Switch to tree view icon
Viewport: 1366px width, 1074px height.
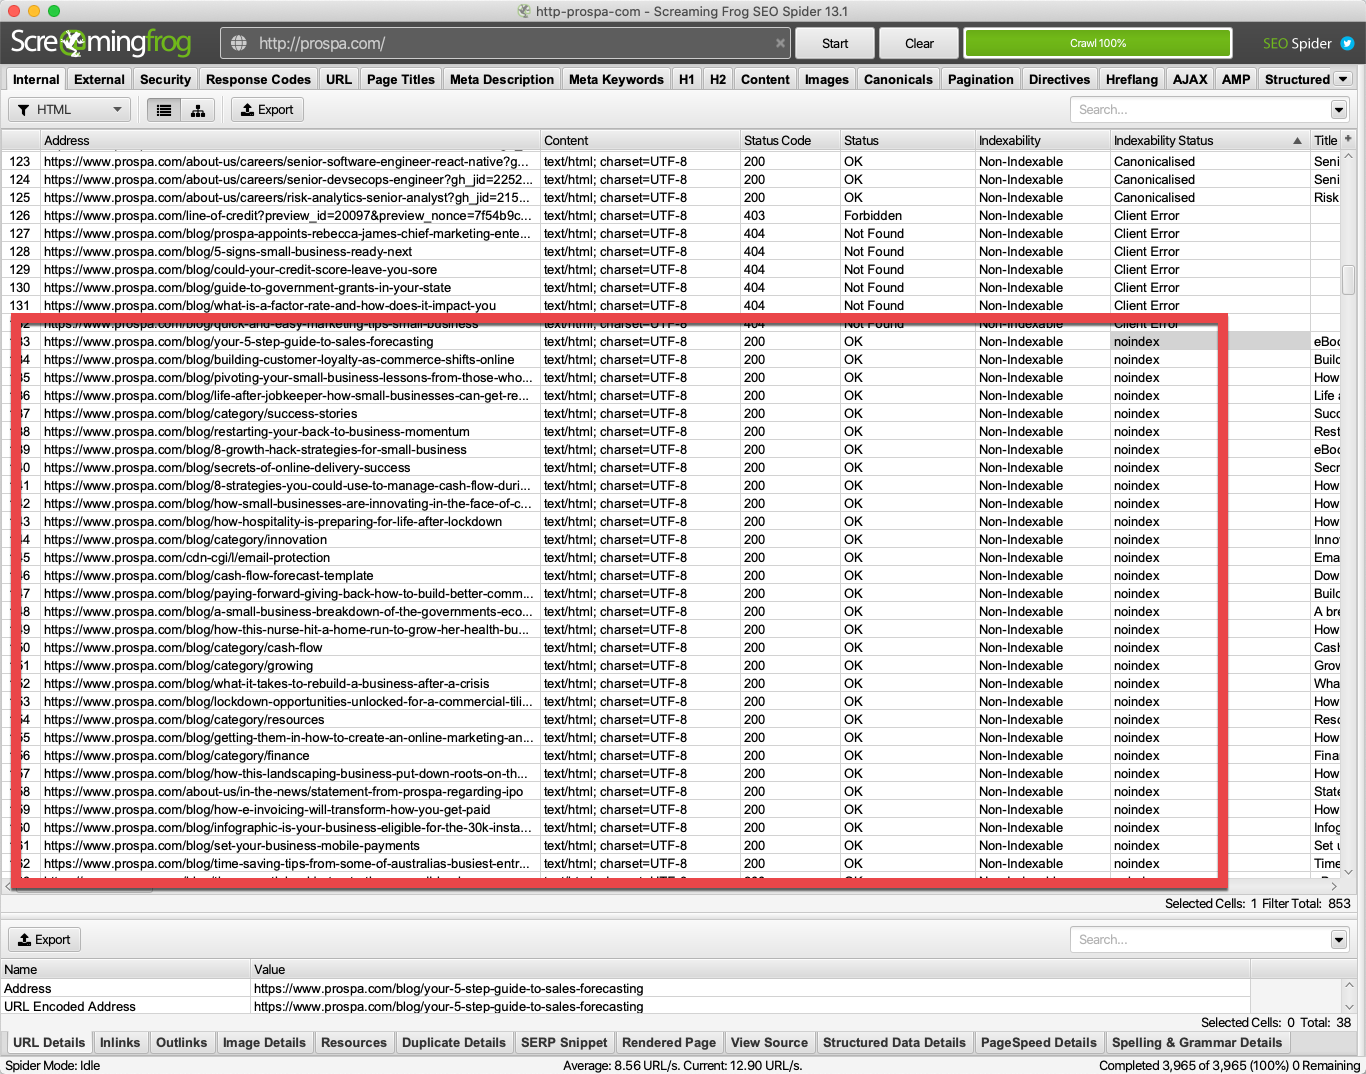tap(198, 110)
